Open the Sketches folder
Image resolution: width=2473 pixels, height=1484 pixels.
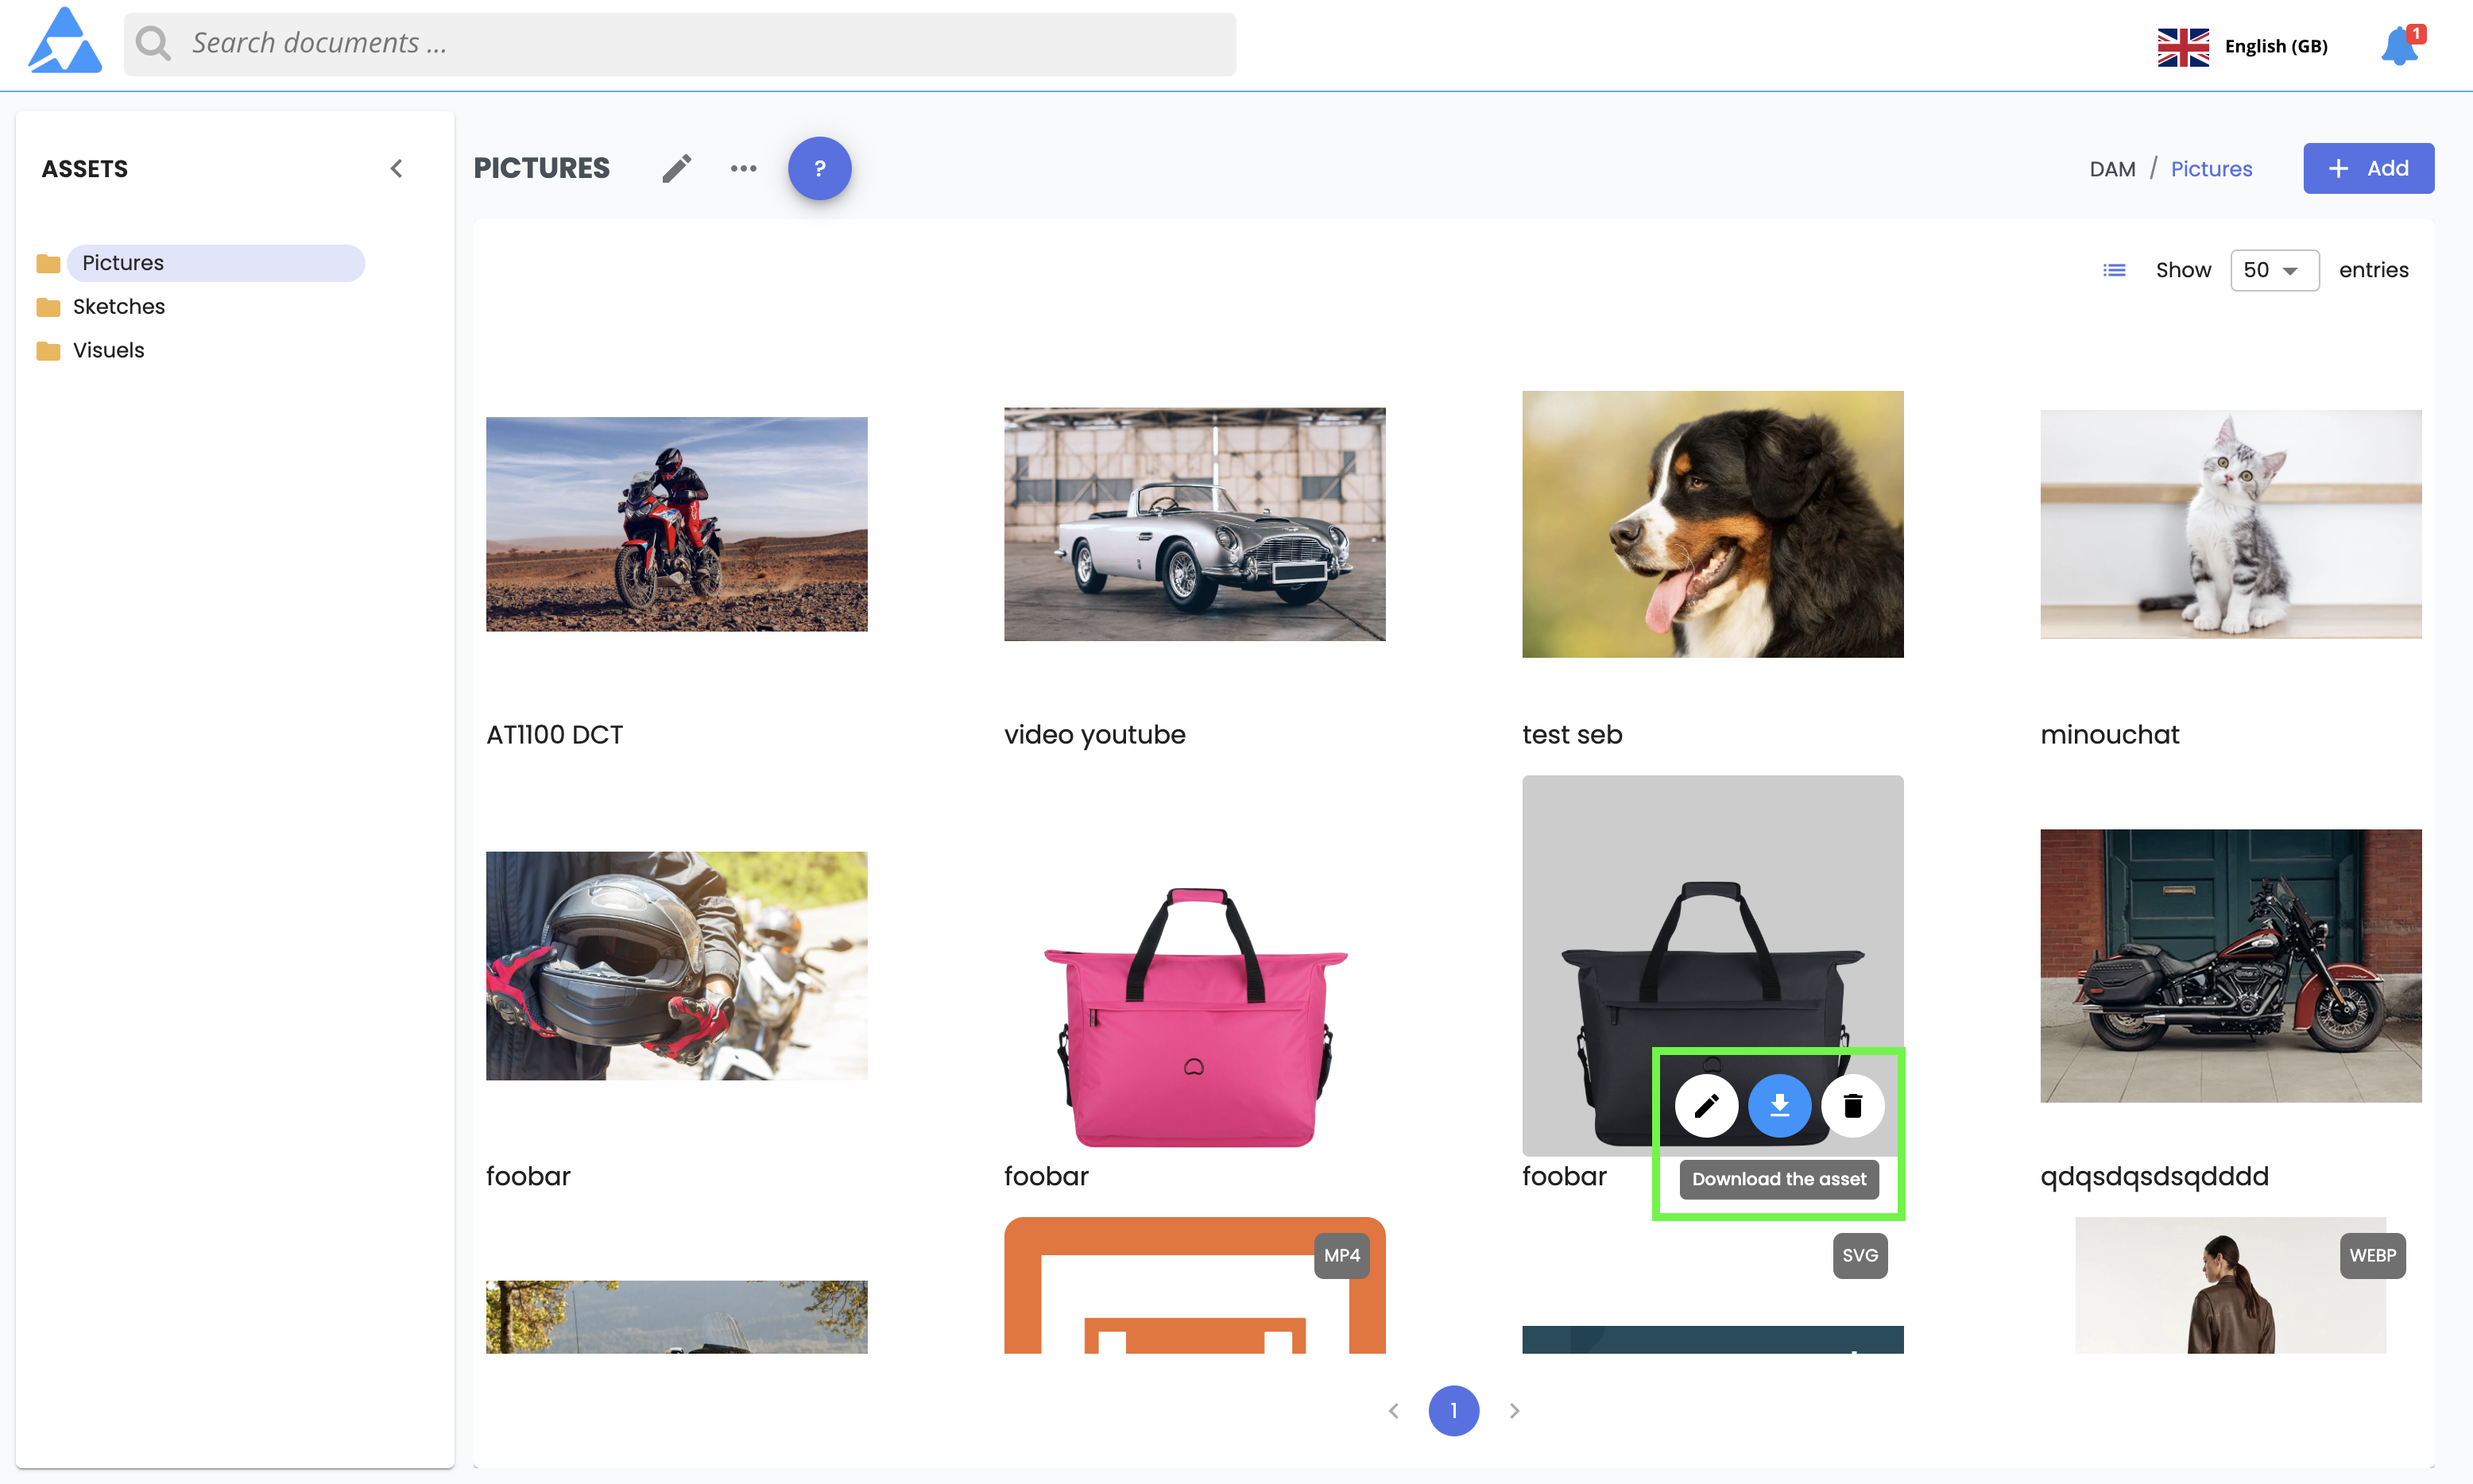coord(119,306)
